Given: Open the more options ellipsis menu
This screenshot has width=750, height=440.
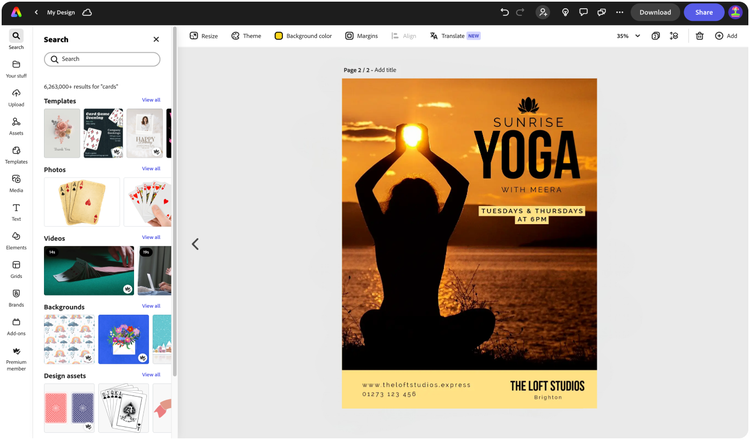Looking at the screenshot, I should (x=619, y=12).
